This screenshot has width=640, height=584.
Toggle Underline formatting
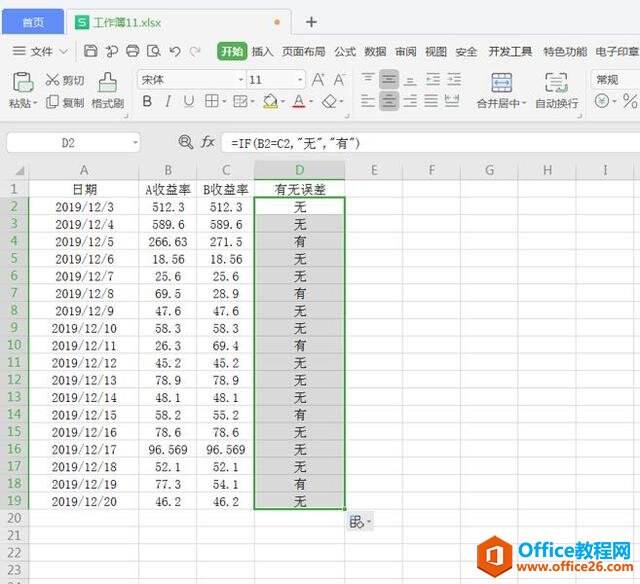[x=189, y=101]
